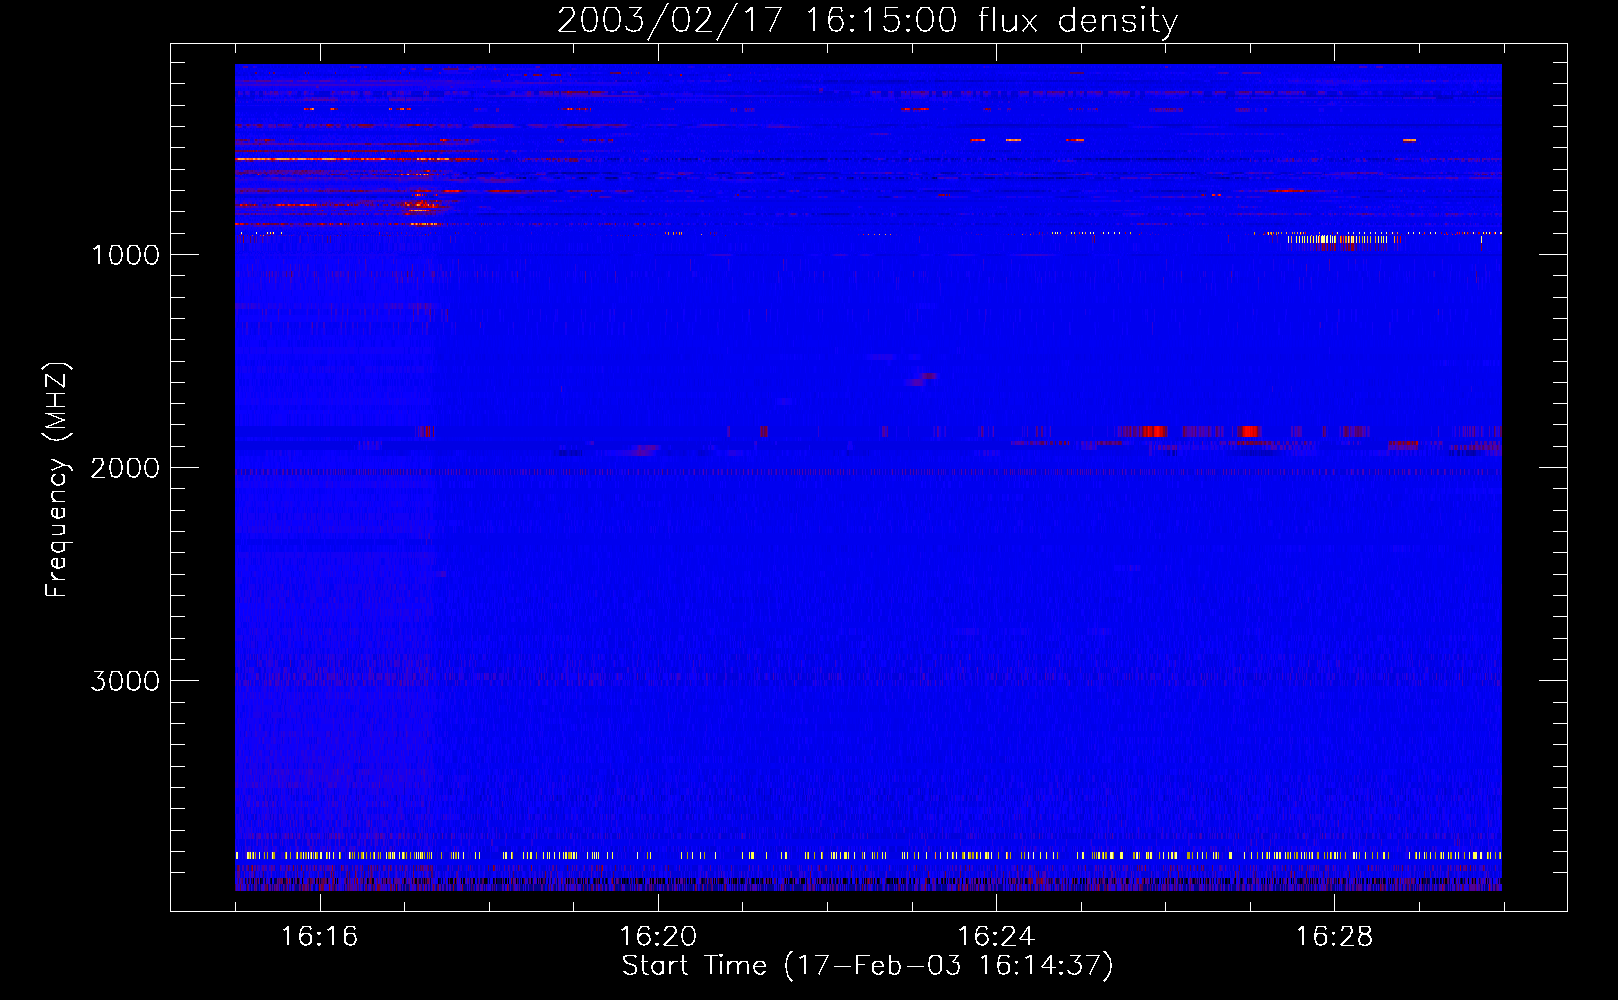Click the 1000 frequency tick label
1618x1000 pixels.
pos(125,255)
